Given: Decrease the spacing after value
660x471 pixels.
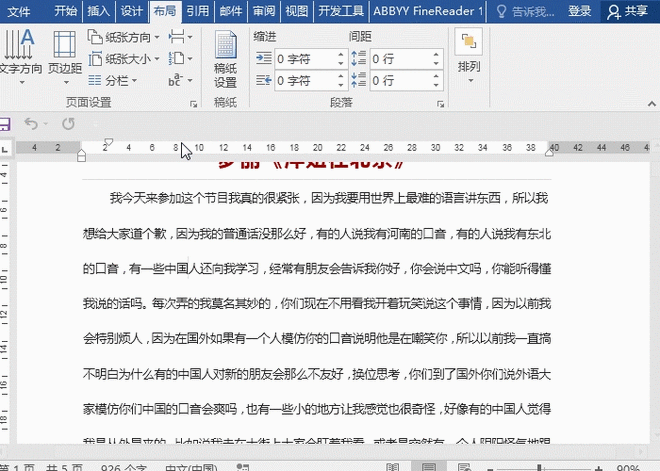Looking at the screenshot, I should [436, 85].
